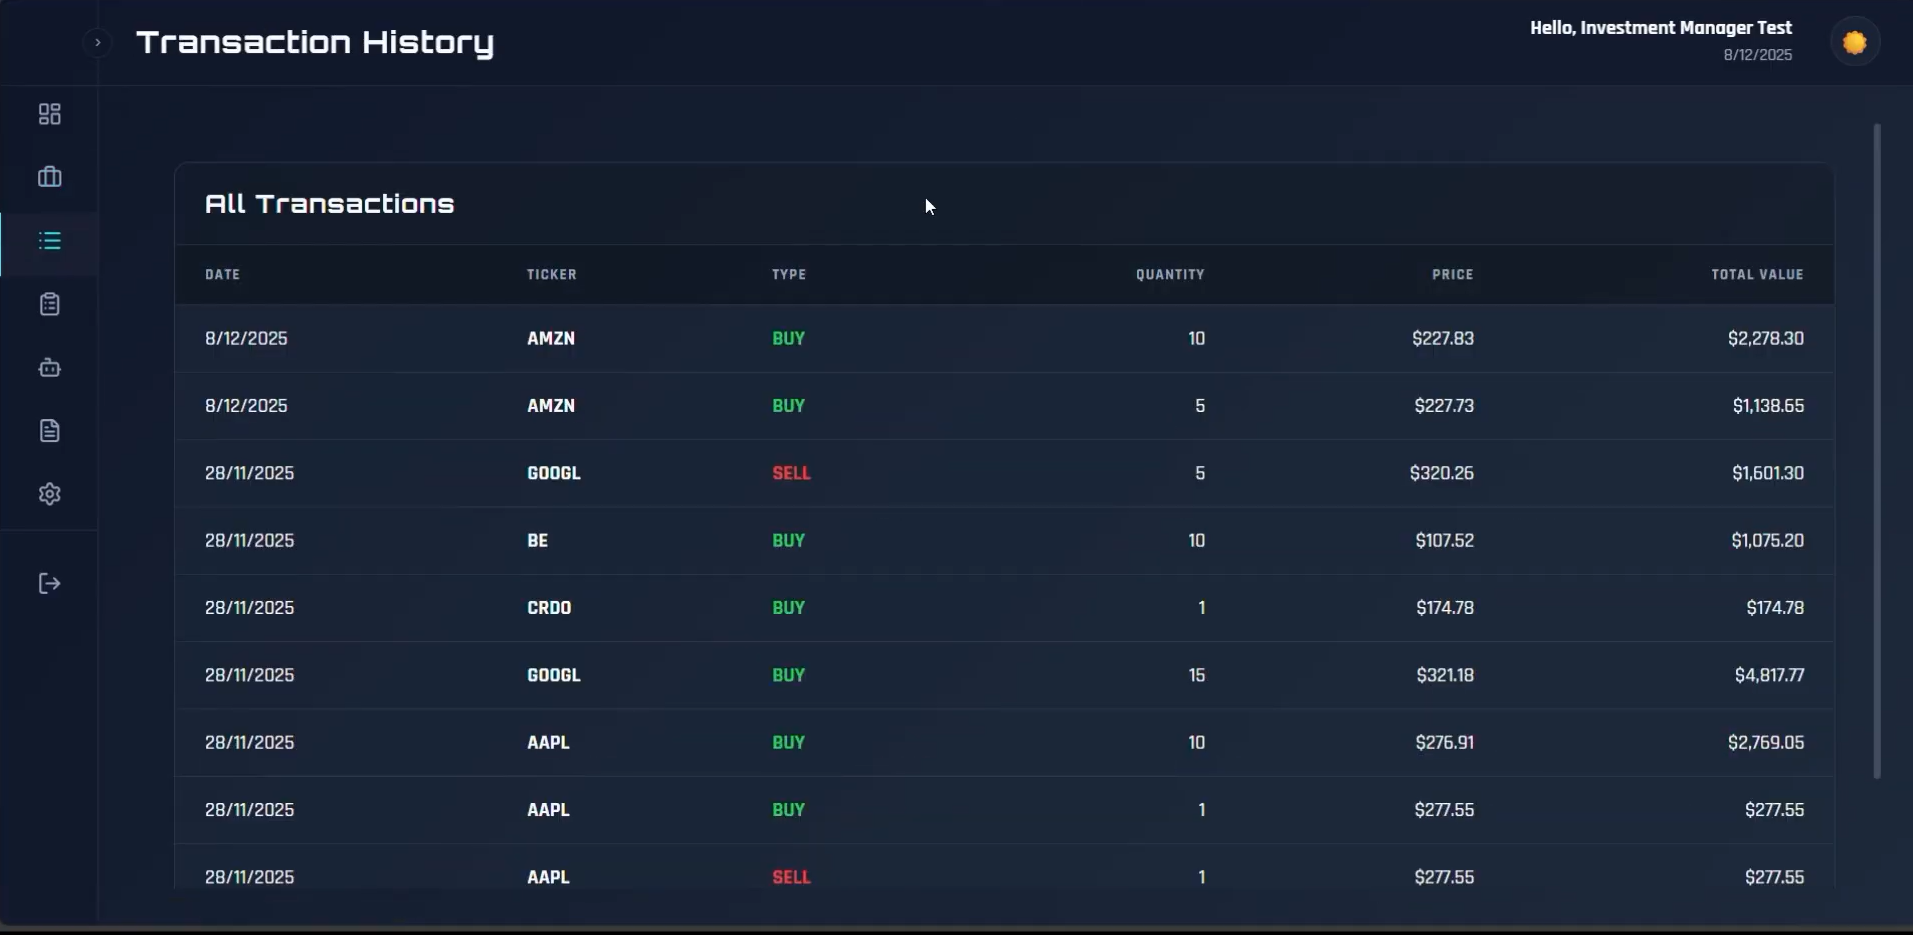Expand the sidebar with chevron arrow
1913x935 pixels.
point(97,43)
